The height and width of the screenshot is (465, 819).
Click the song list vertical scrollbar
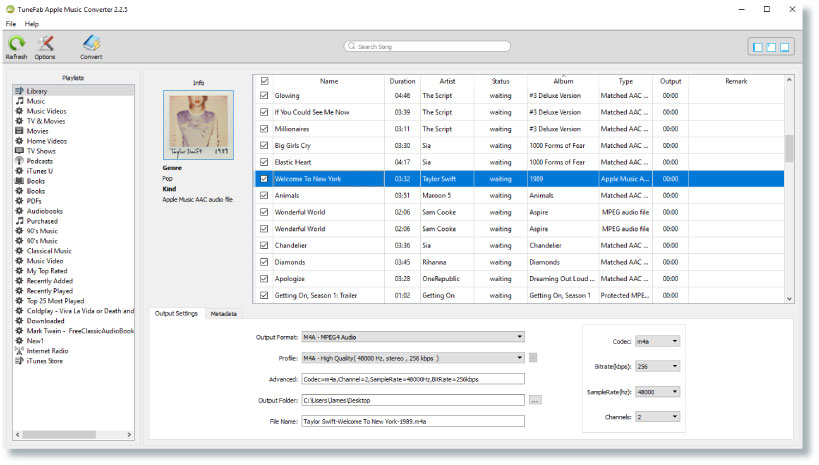coord(789,150)
